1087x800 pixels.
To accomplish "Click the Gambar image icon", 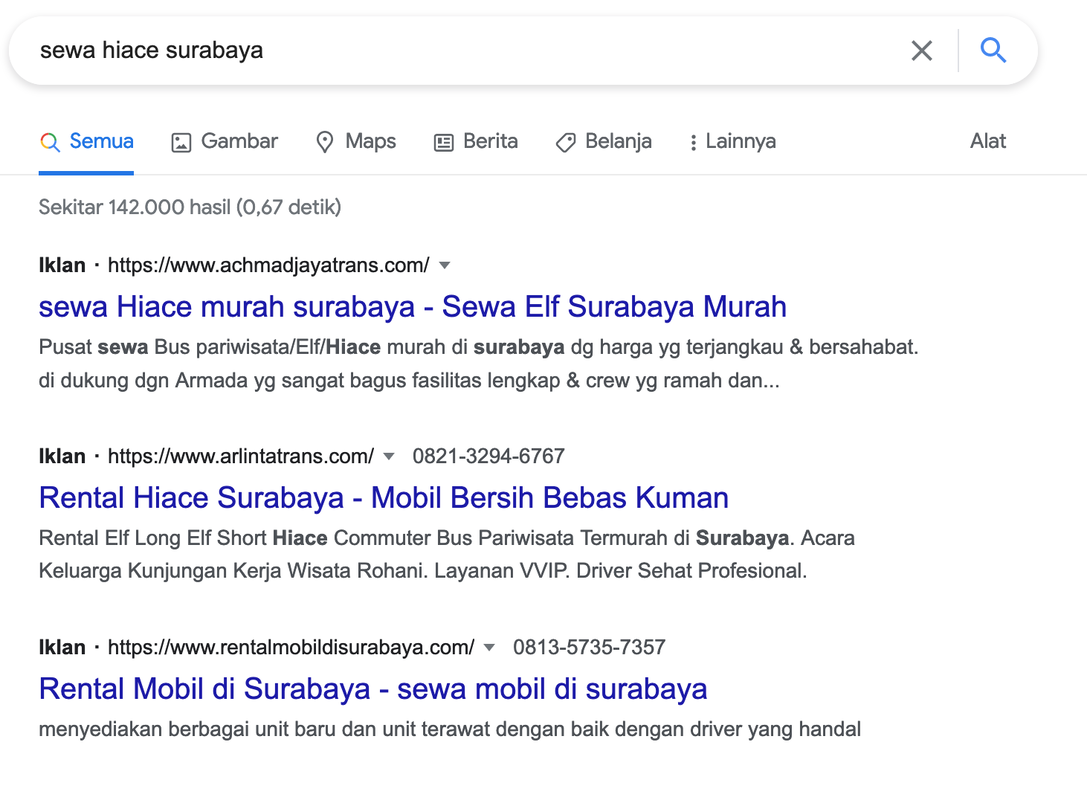I will point(181,142).
